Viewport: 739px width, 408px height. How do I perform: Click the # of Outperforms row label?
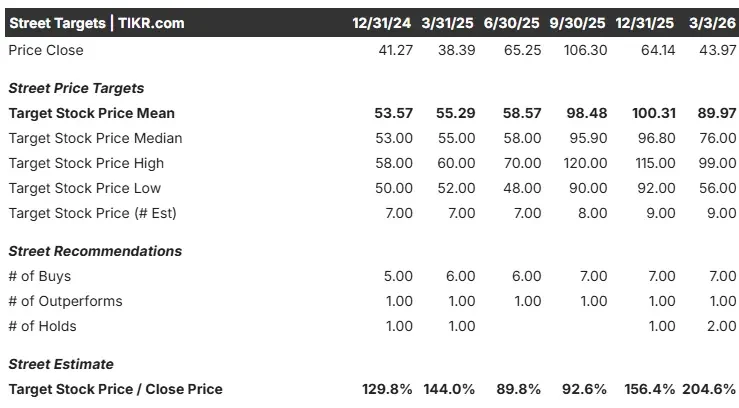coord(66,301)
